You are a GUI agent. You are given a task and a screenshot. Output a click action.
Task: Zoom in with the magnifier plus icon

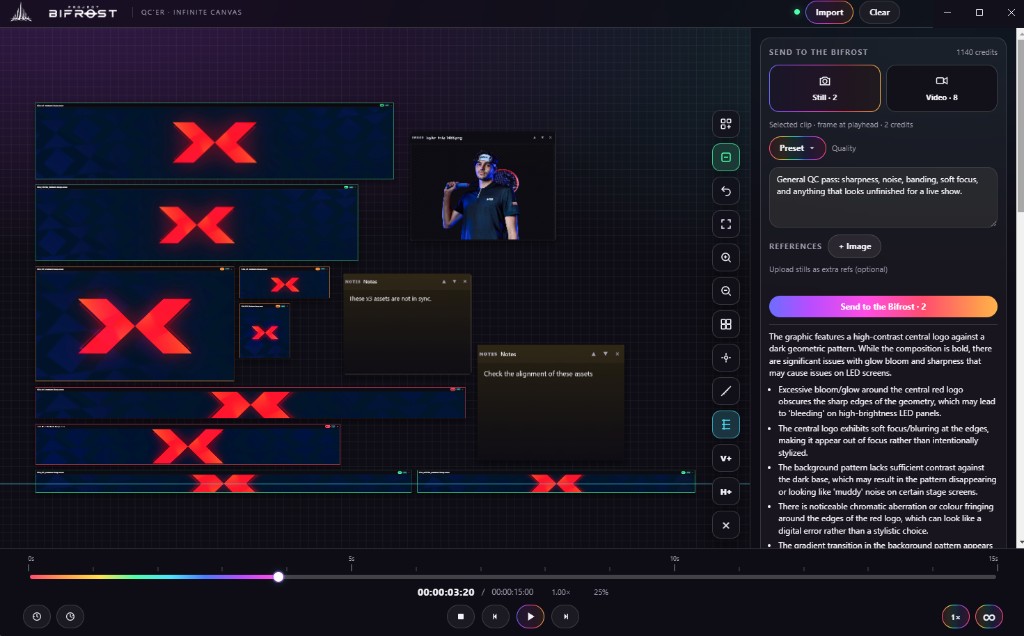tap(726, 257)
